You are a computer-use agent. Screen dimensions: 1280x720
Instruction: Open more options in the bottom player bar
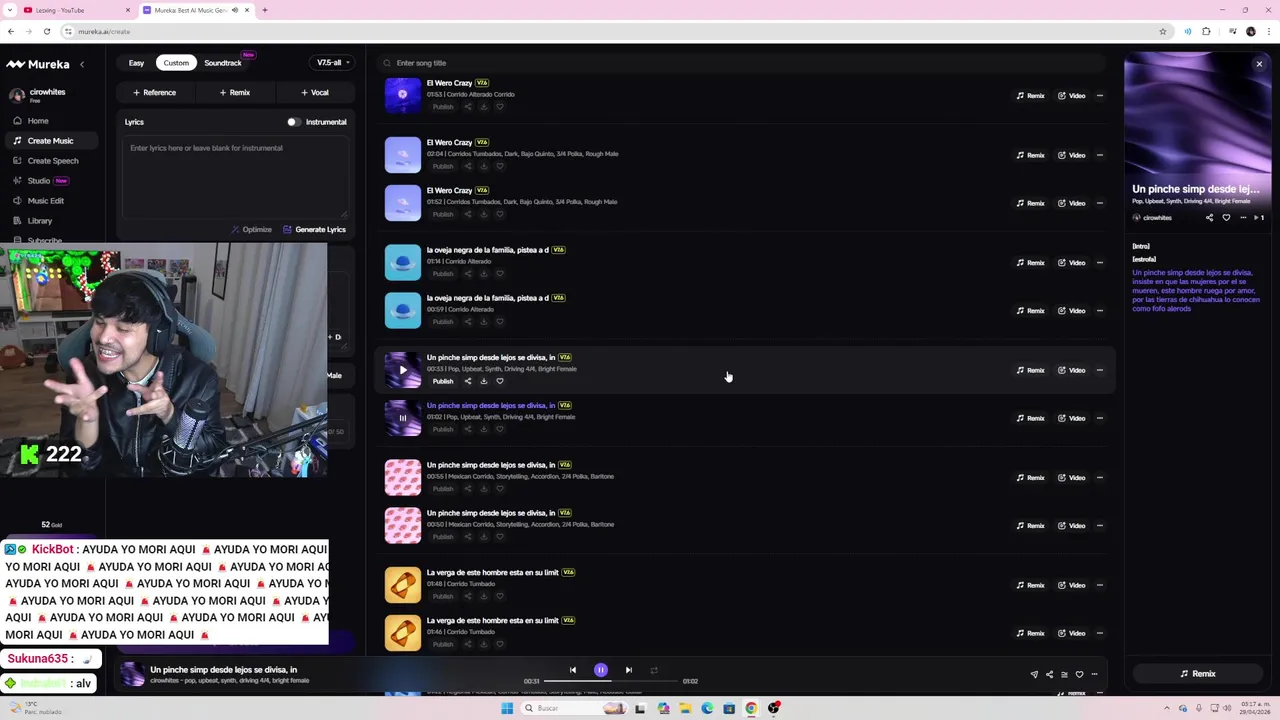point(1094,674)
